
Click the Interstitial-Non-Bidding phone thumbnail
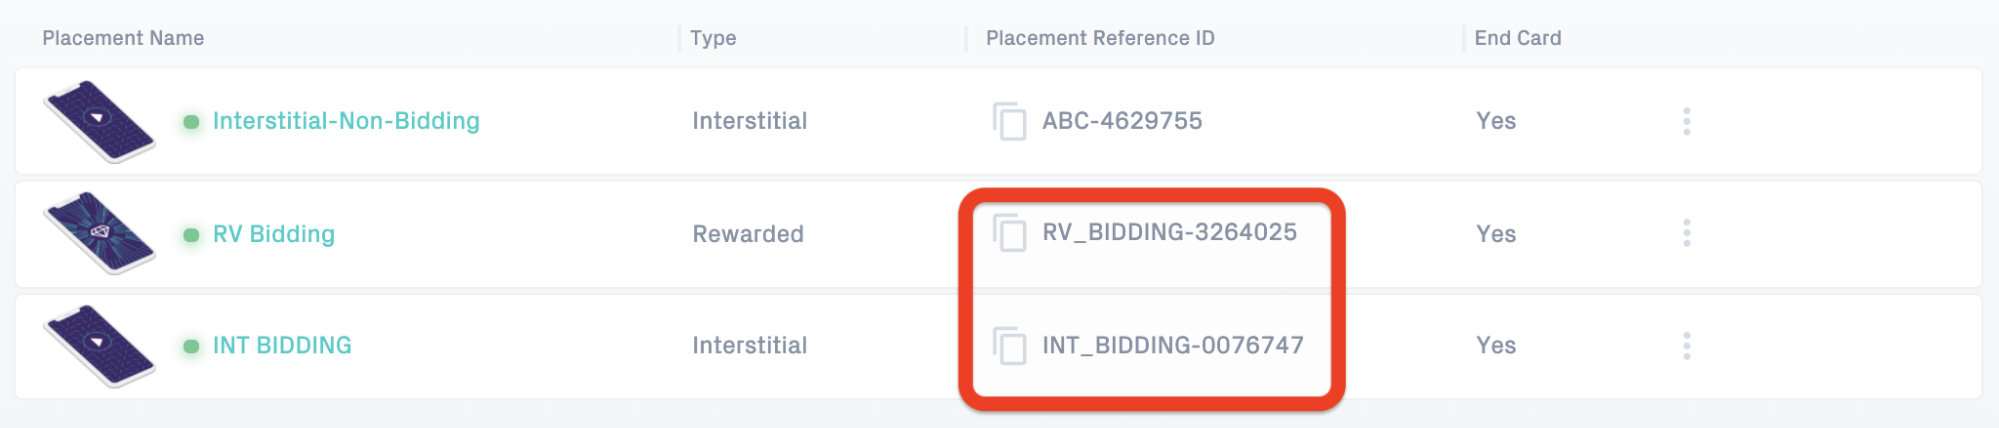point(99,121)
